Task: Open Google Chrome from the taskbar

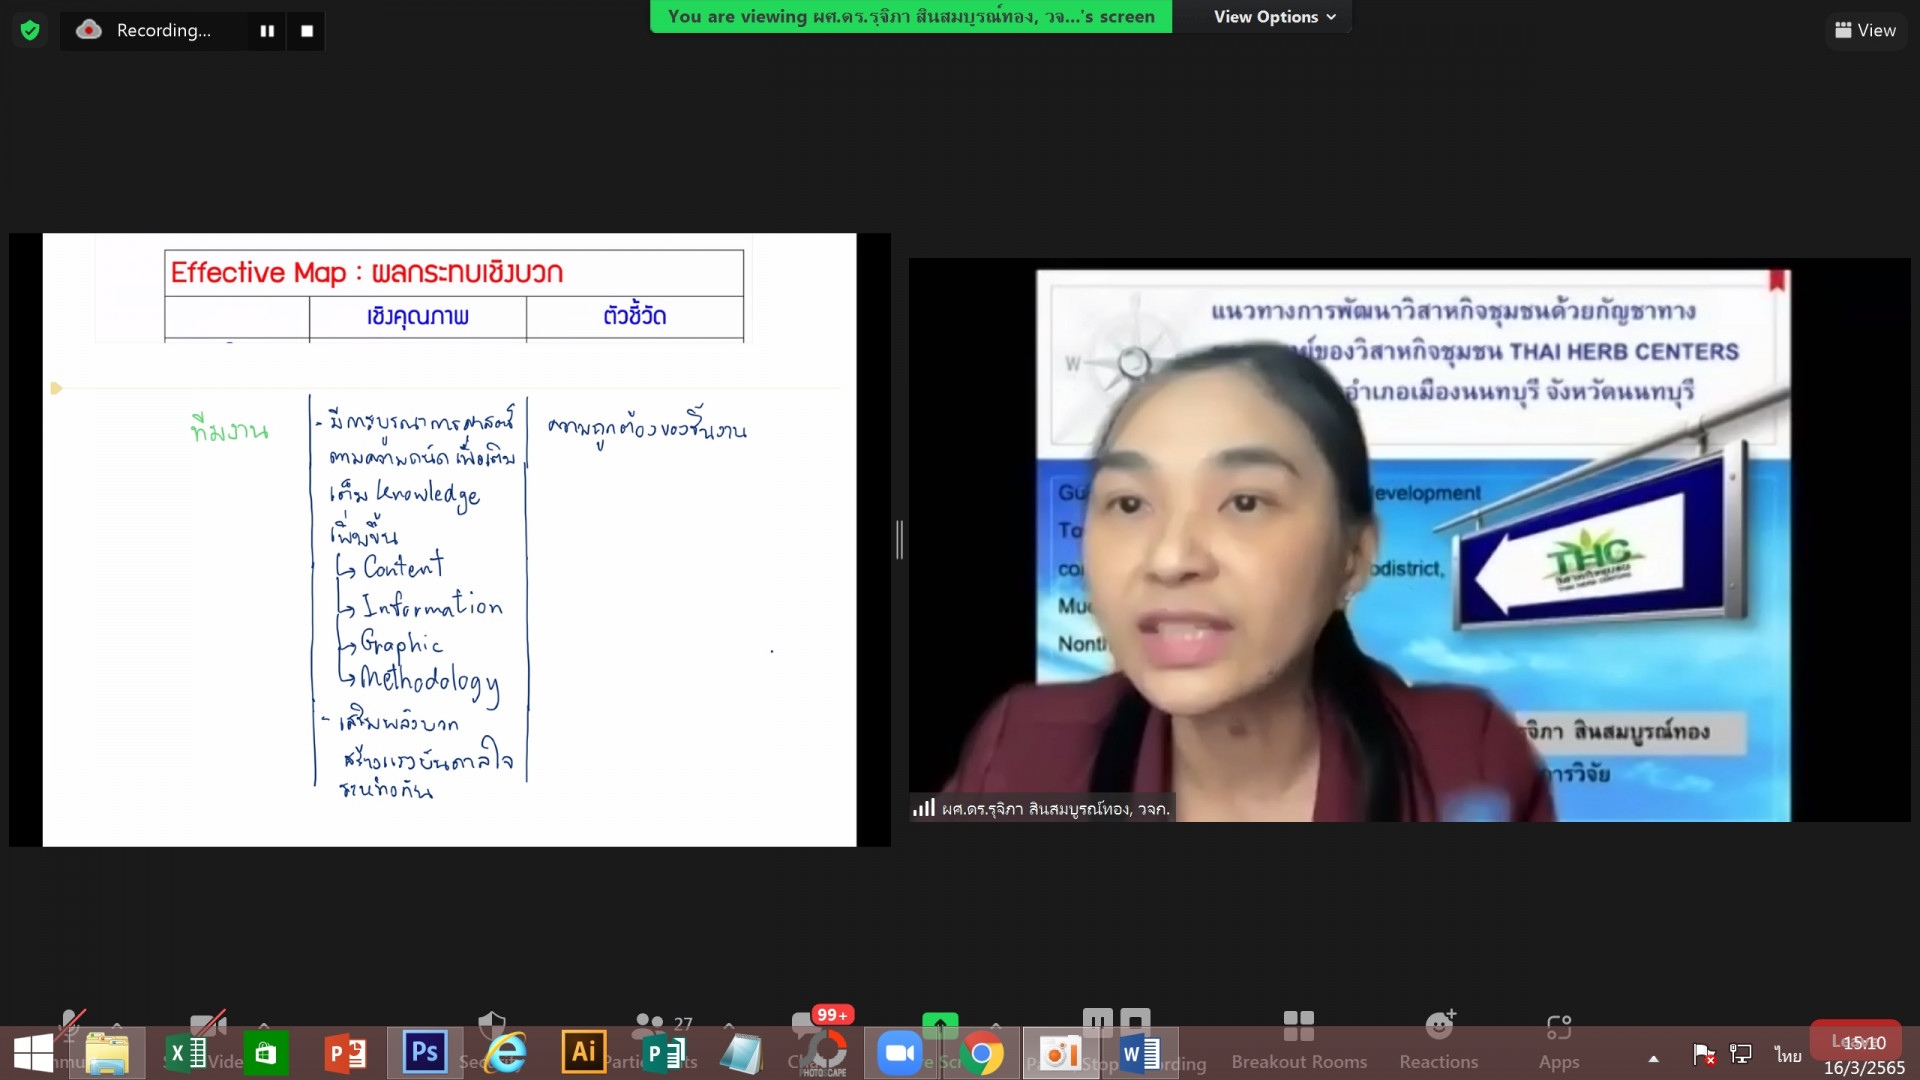Action: point(982,1054)
